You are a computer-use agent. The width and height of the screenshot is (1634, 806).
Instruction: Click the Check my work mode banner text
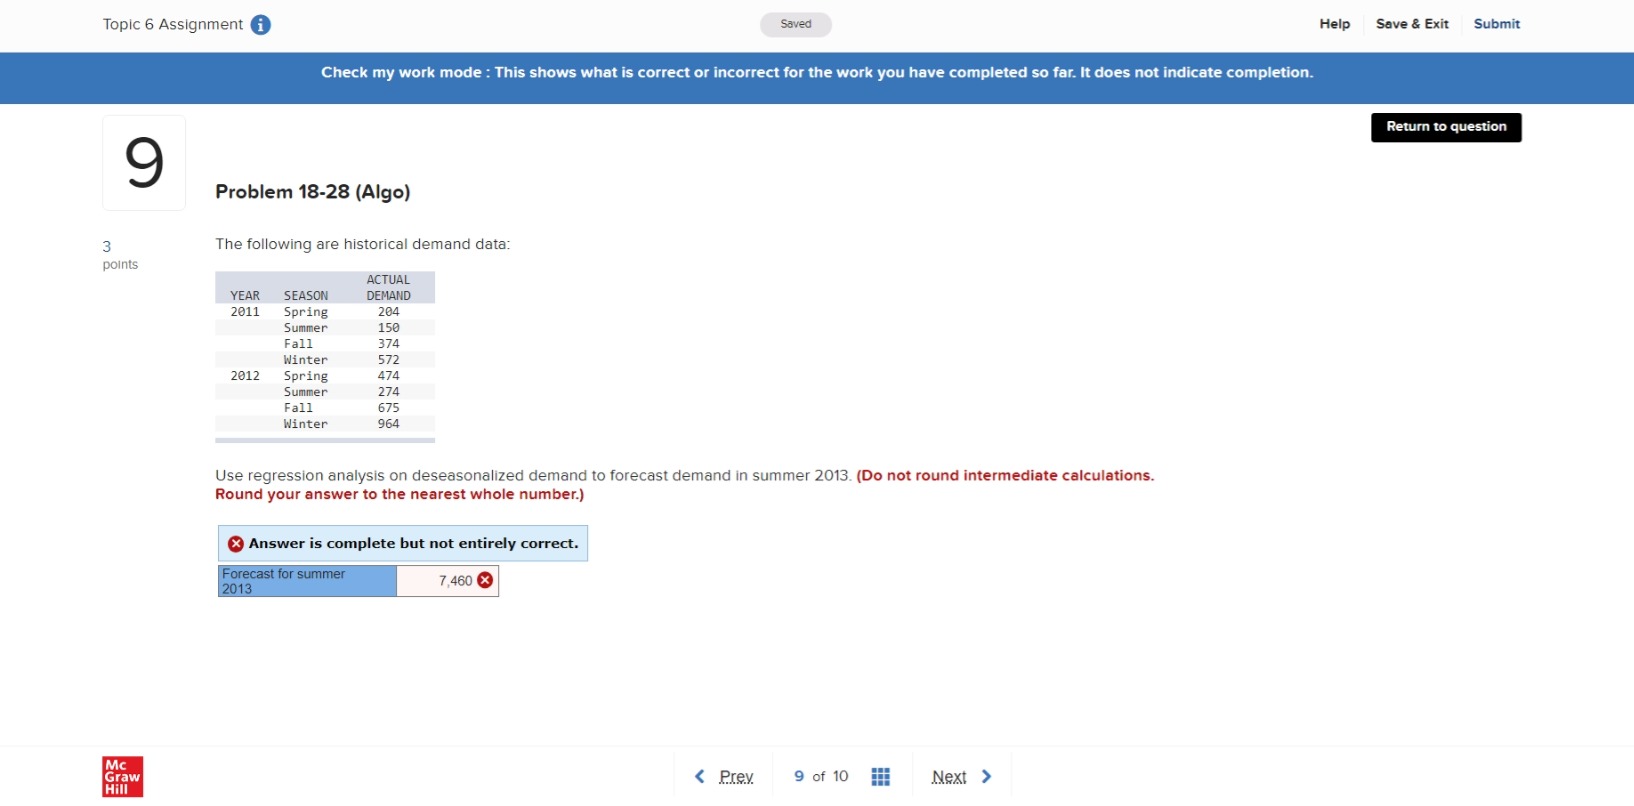pos(817,73)
